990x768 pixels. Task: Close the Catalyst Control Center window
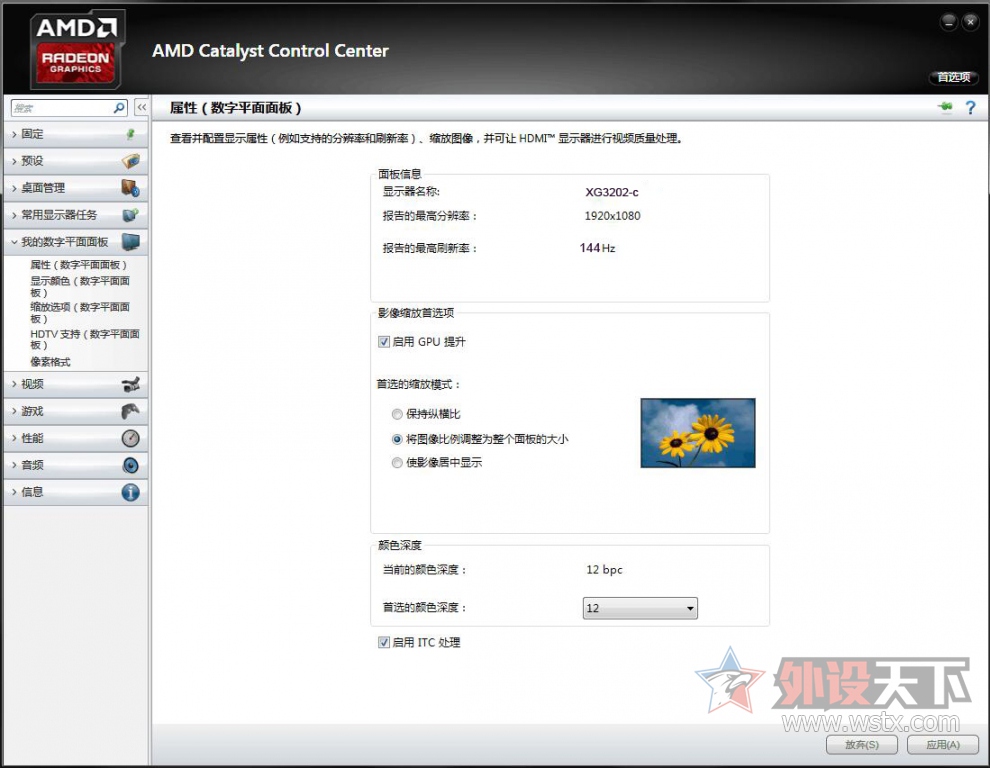point(970,22)
